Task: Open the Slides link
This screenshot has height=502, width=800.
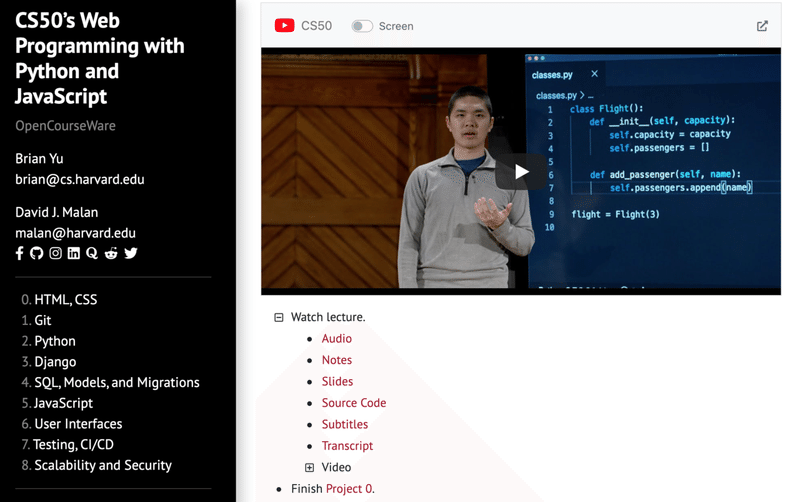Action: tap(337, 382)
